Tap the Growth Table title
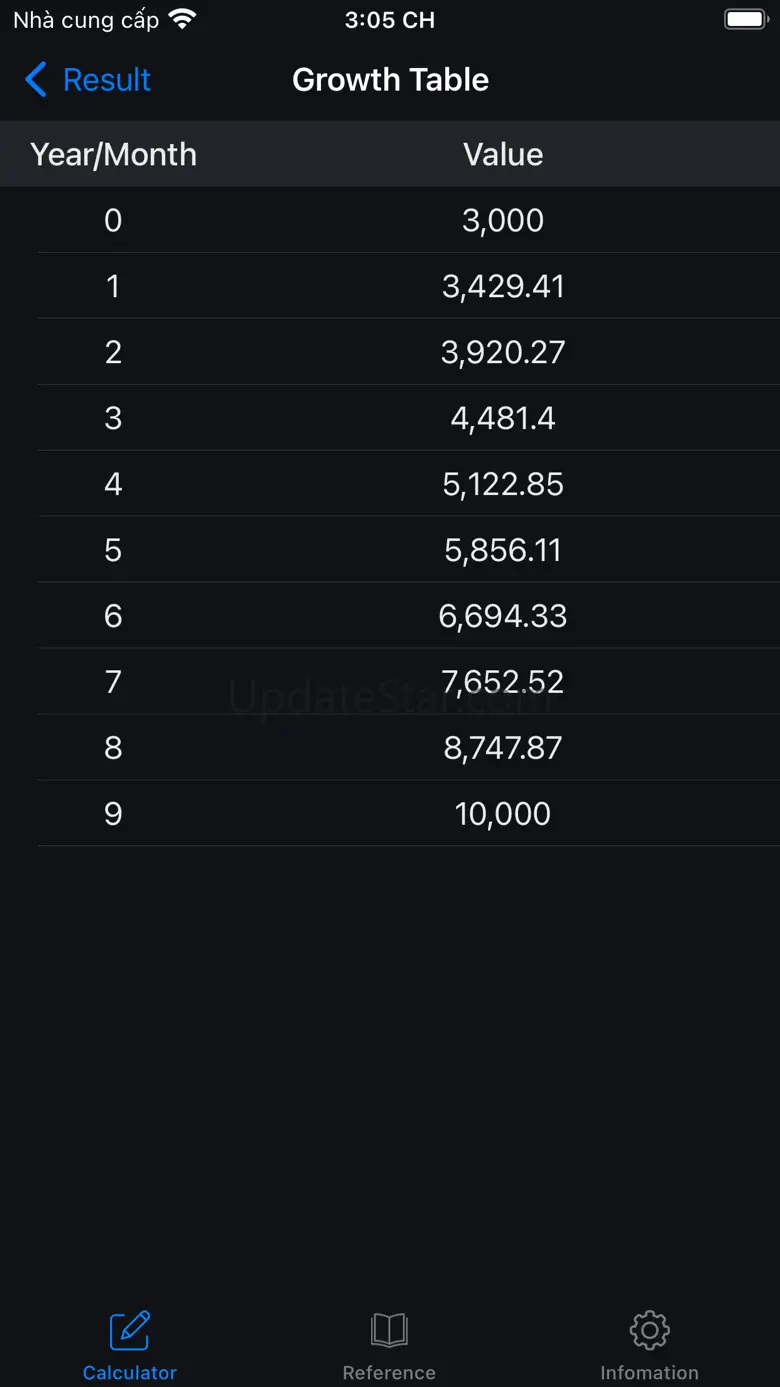 pos(390,79)
